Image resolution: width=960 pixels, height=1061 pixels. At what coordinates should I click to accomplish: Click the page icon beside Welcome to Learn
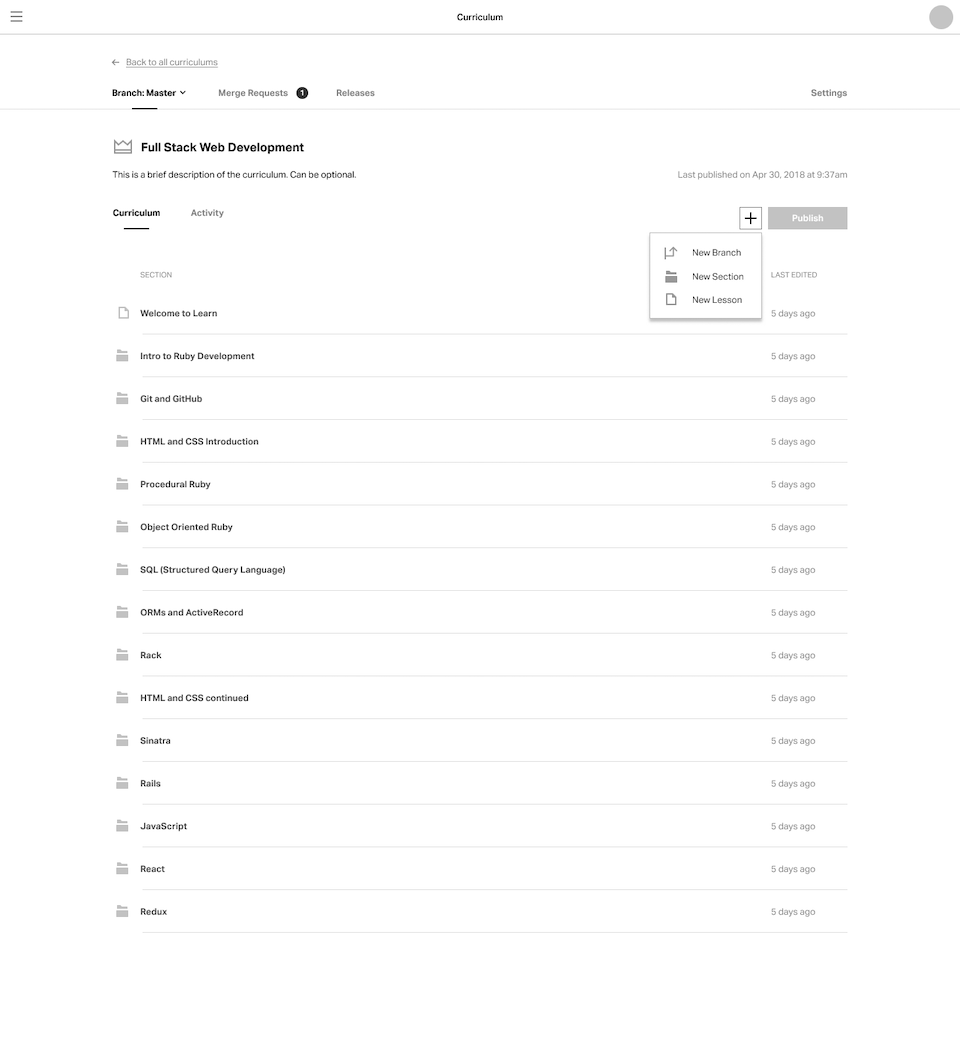click(123, 313)
